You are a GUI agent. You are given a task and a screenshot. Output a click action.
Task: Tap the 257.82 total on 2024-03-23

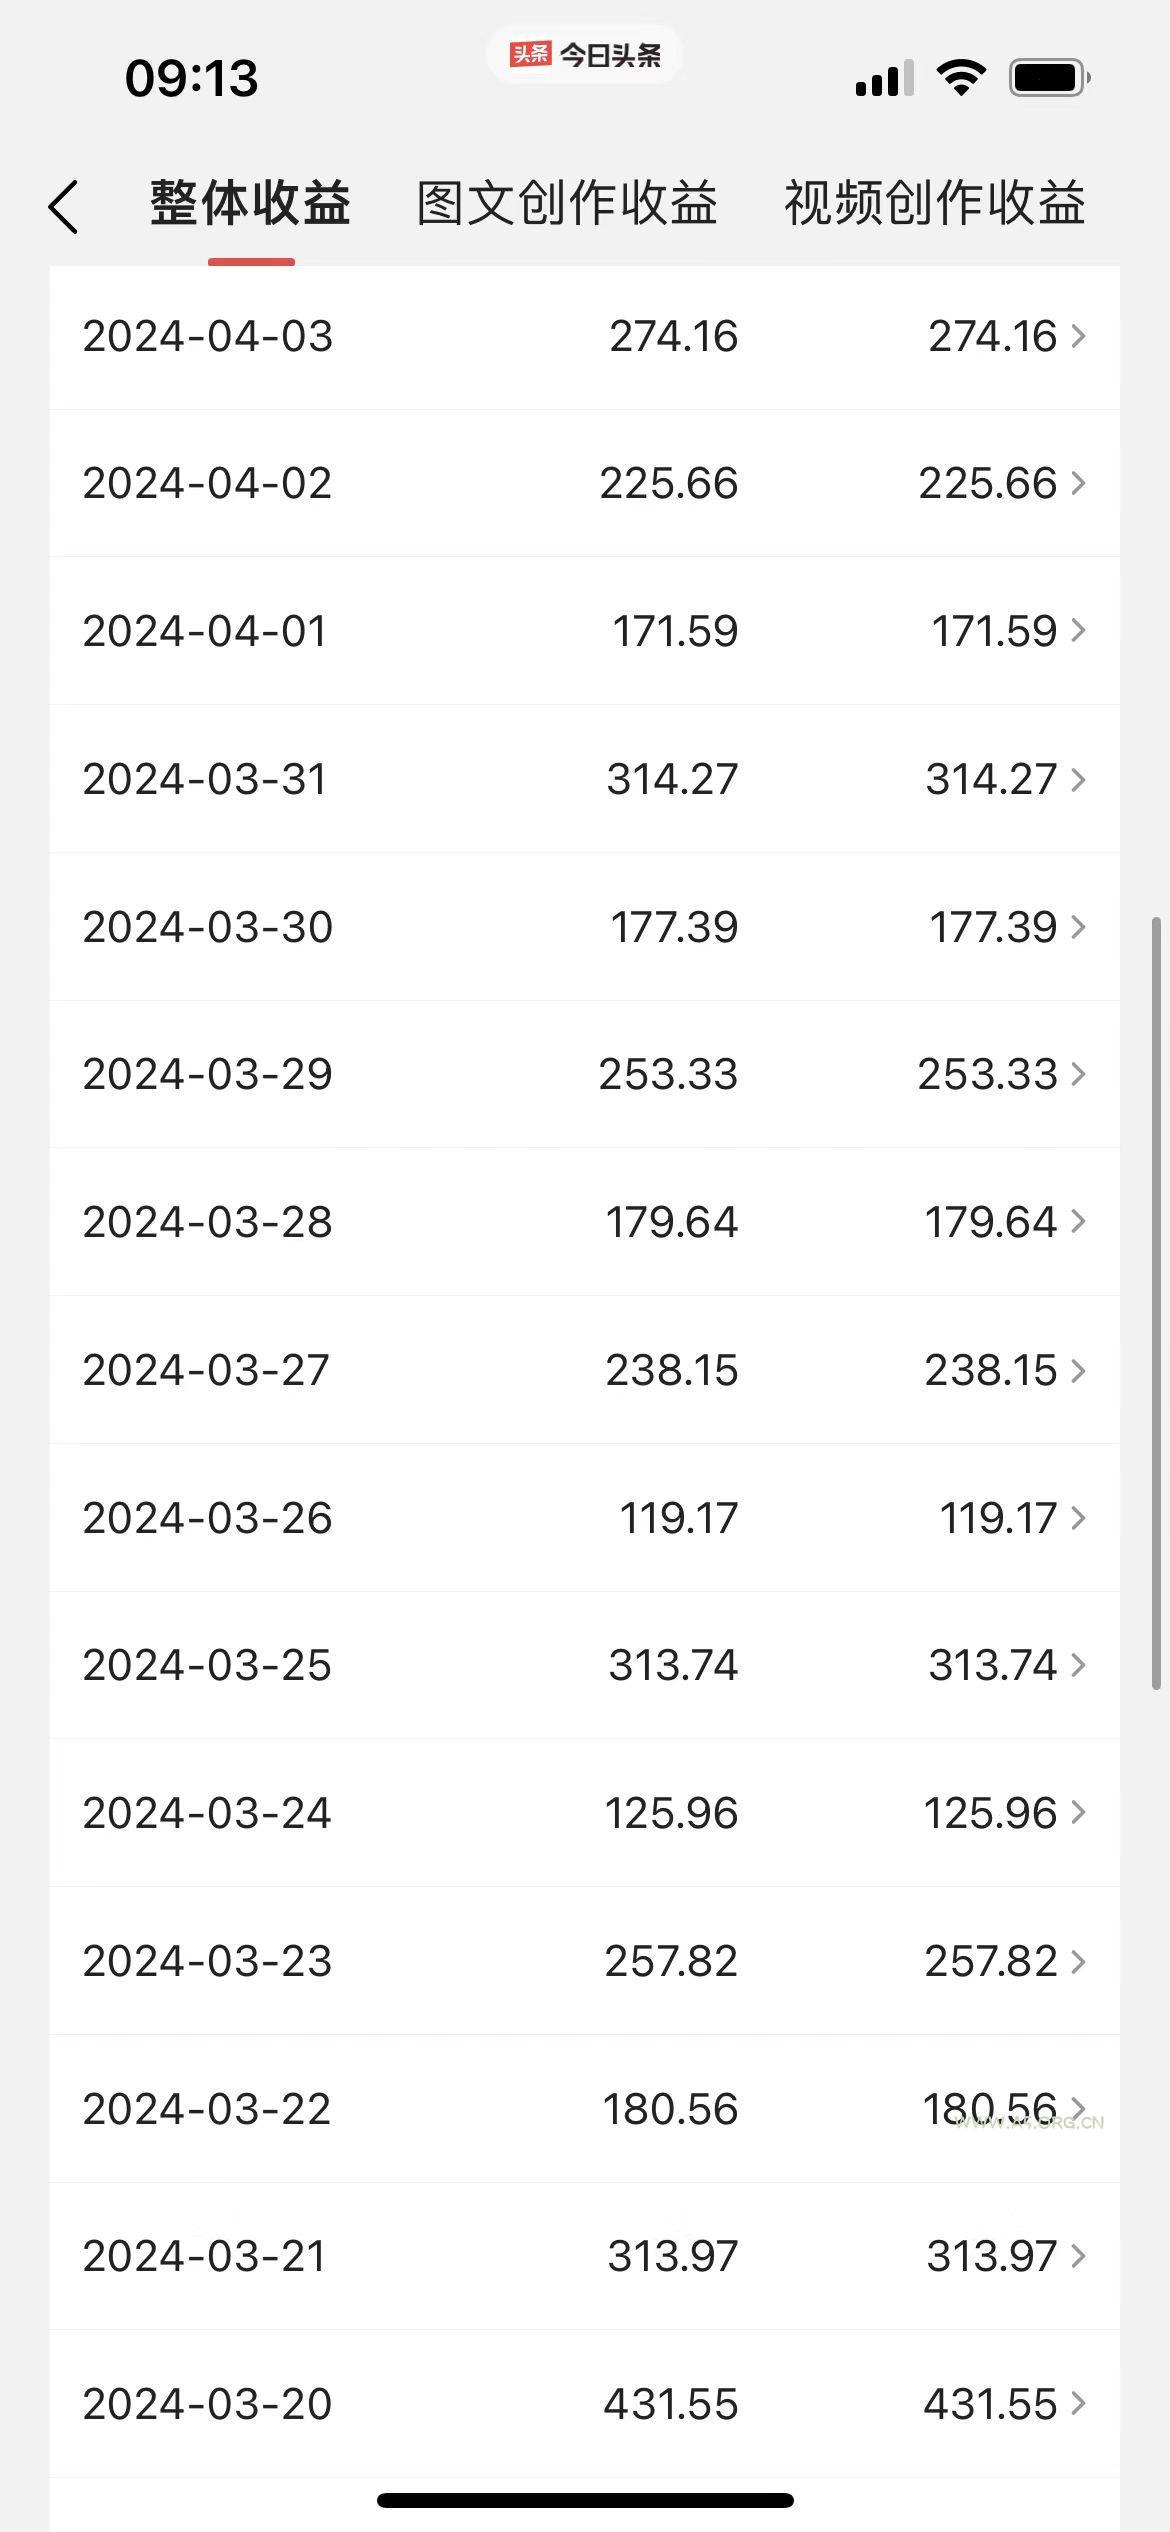(x=671, y=1961)
